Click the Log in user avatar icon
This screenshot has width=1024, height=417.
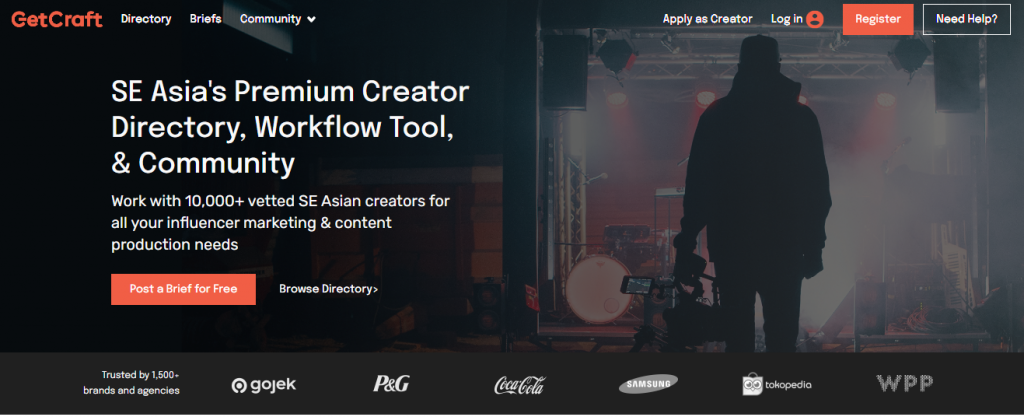[x=814, y=20]
